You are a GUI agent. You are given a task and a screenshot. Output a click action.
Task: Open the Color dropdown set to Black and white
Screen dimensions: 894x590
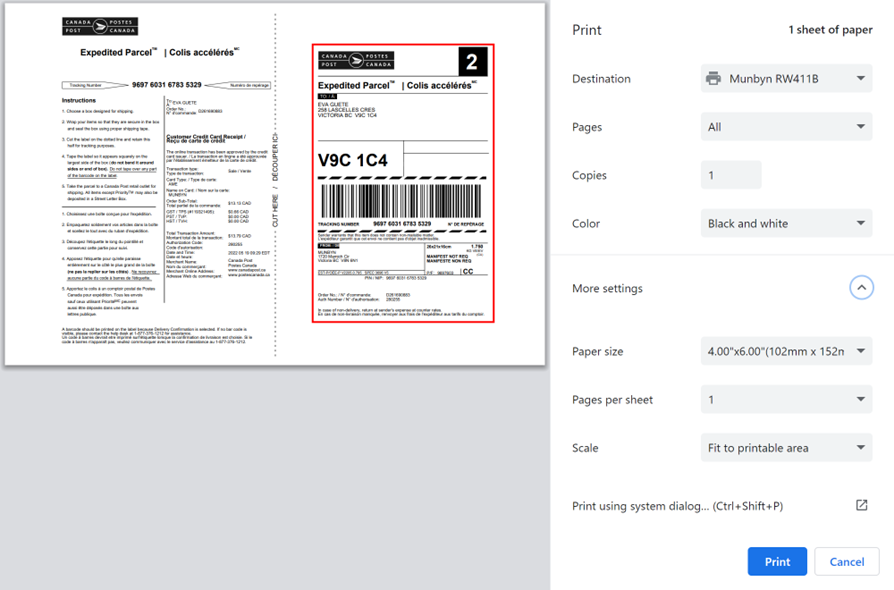pyautogui.click(x=786, y=223)
